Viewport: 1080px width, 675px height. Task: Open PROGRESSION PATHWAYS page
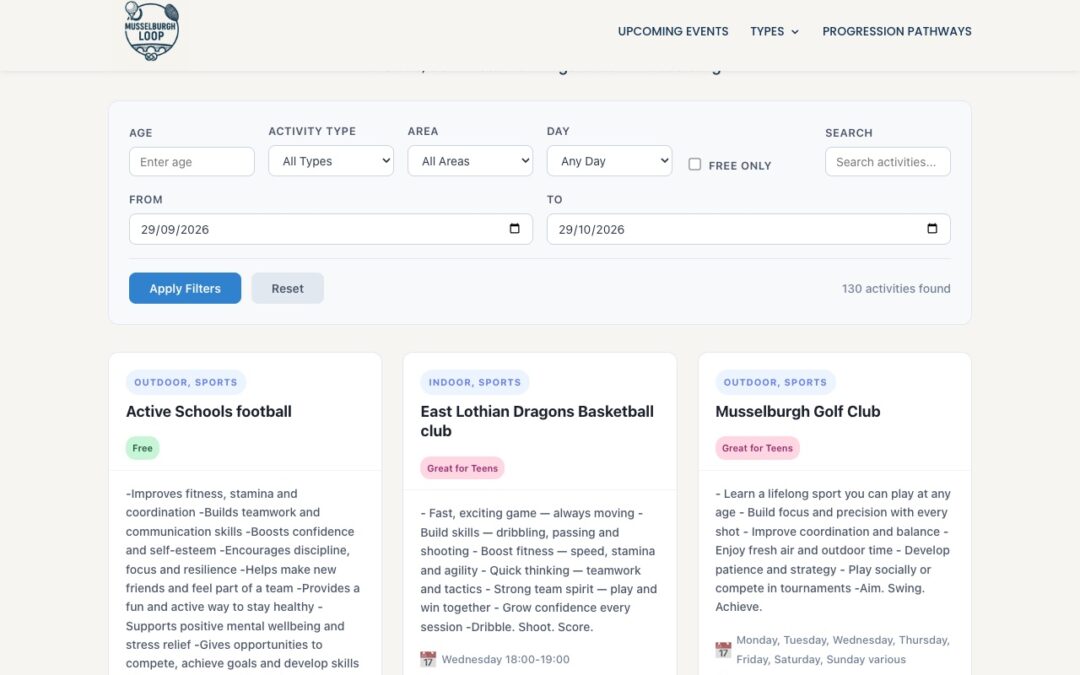[x=897, y=32]
